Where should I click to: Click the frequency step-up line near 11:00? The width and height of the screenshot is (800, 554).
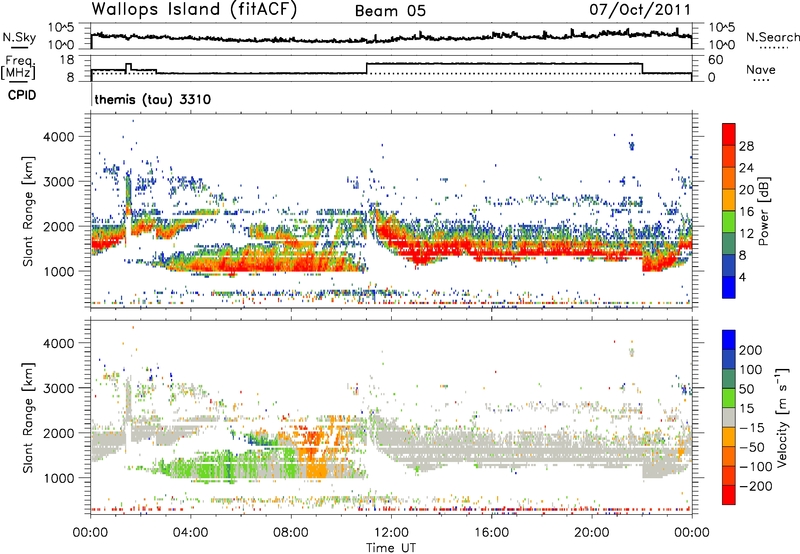tap(367, 68)
